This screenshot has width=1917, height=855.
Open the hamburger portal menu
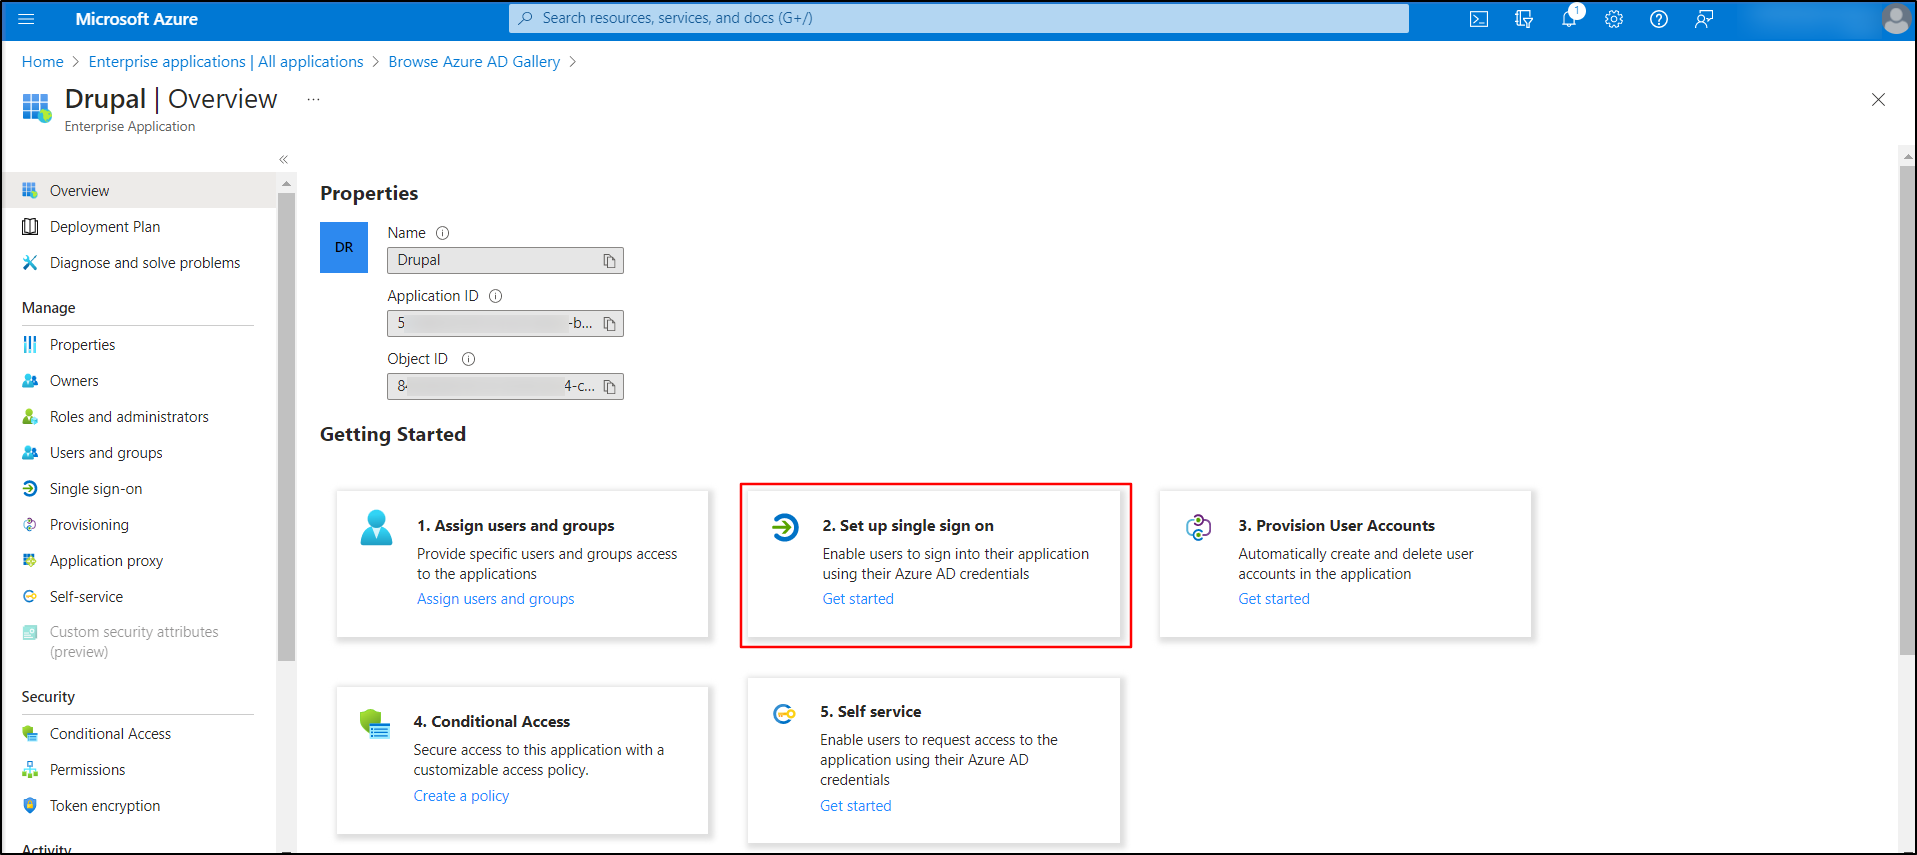pos(27,19)
